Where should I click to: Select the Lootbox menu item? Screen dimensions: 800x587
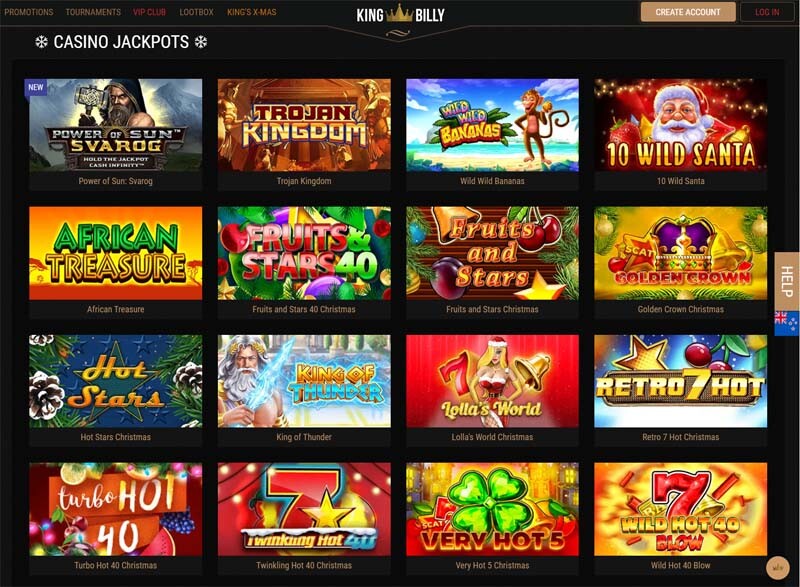point(196,12)
